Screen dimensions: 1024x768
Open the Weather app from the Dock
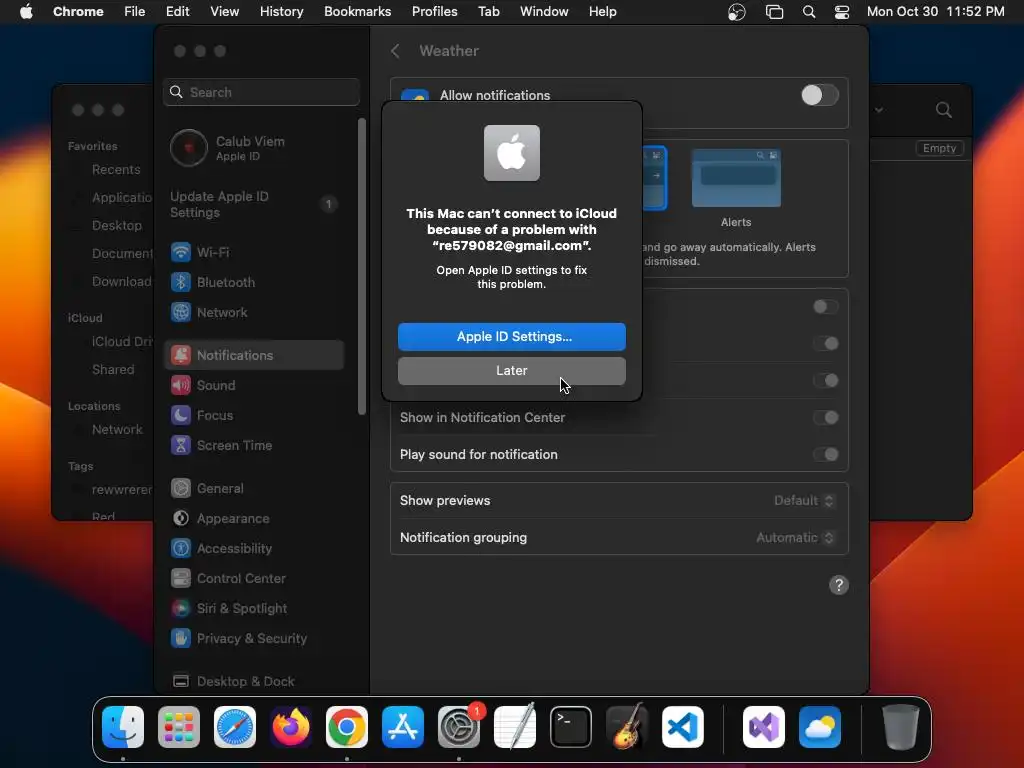(820, 727)
